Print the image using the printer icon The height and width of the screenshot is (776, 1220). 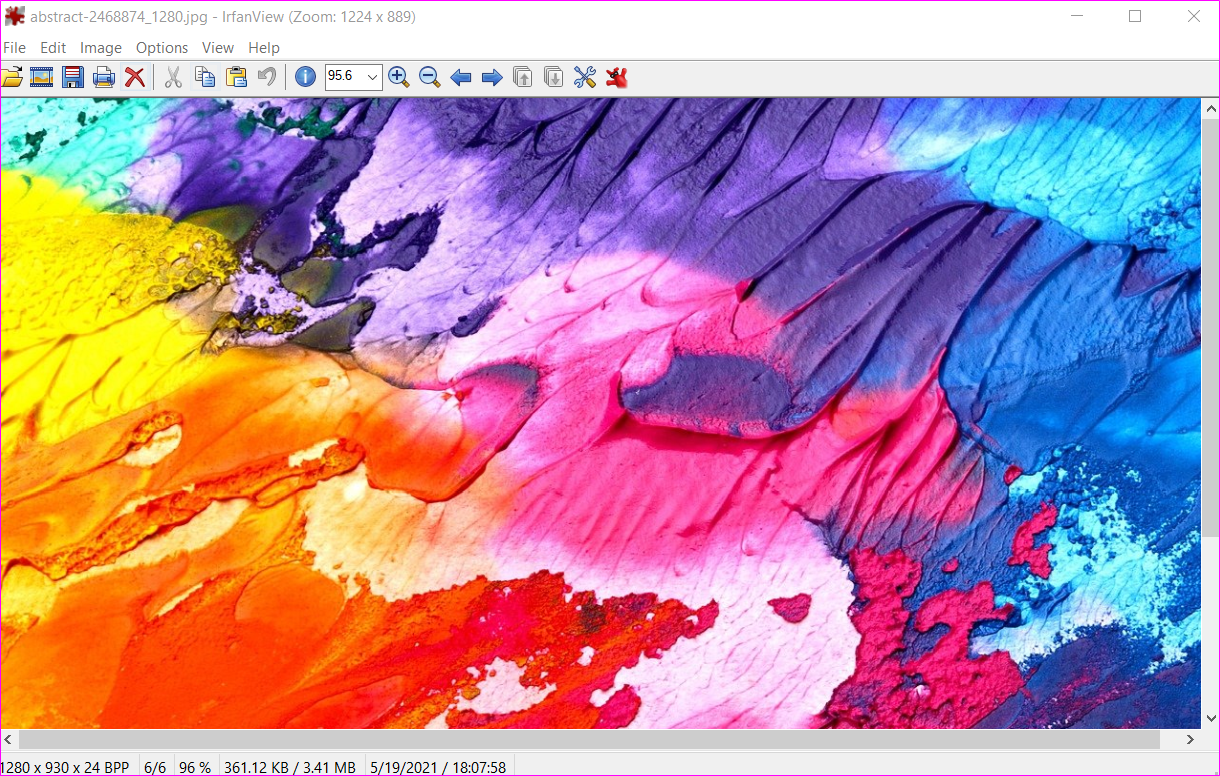(104, 77)
